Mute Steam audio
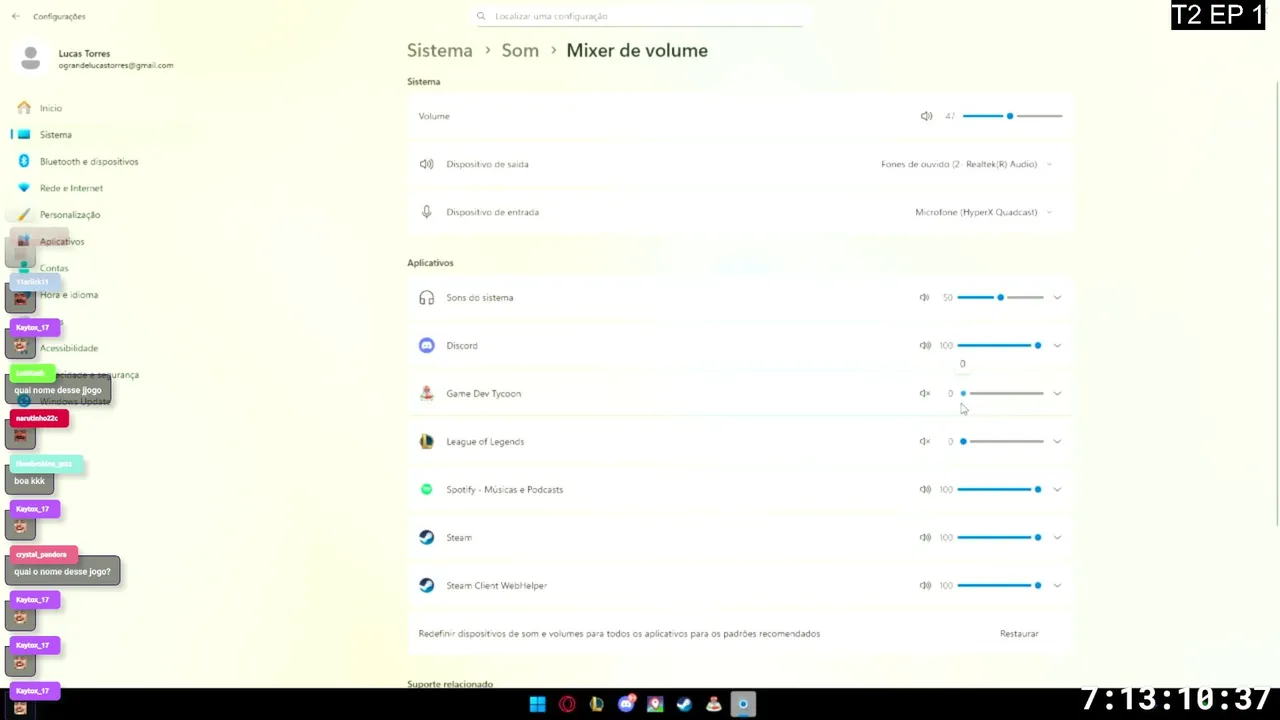Image resolution: width=1280 pixels, height=720 pixels. point(925,537)
